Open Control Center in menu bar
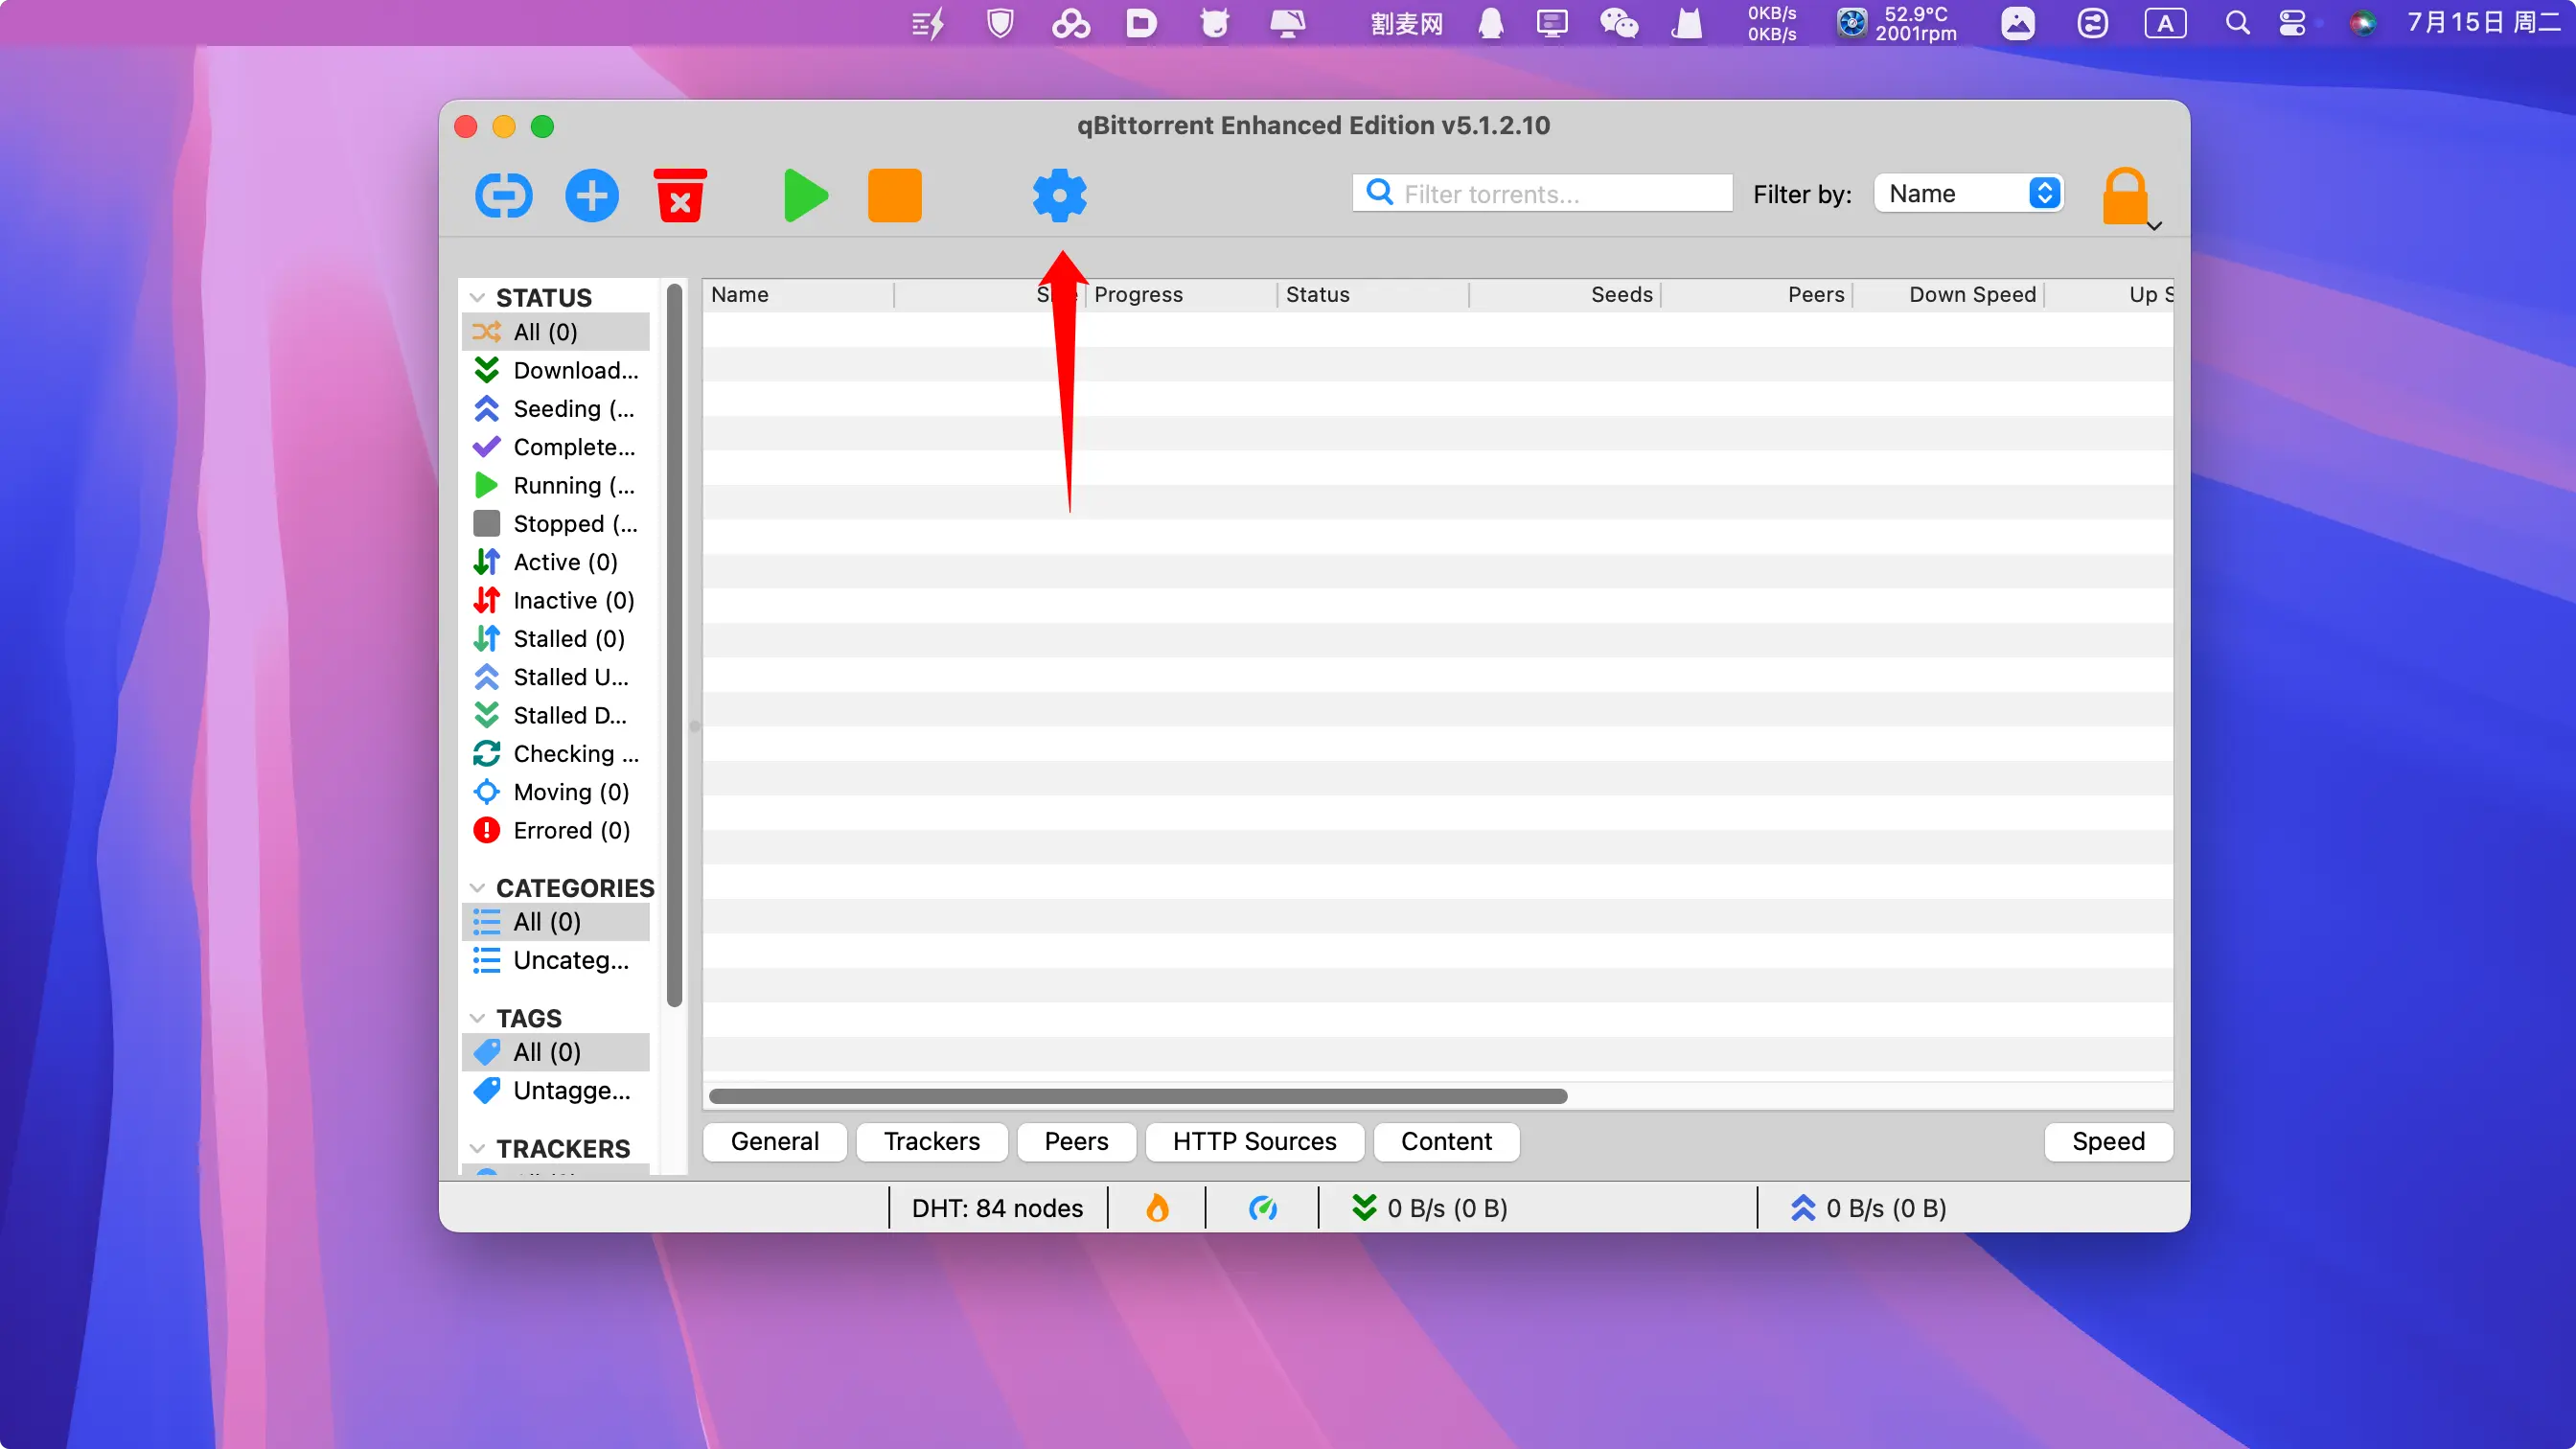 (2292, 23)
